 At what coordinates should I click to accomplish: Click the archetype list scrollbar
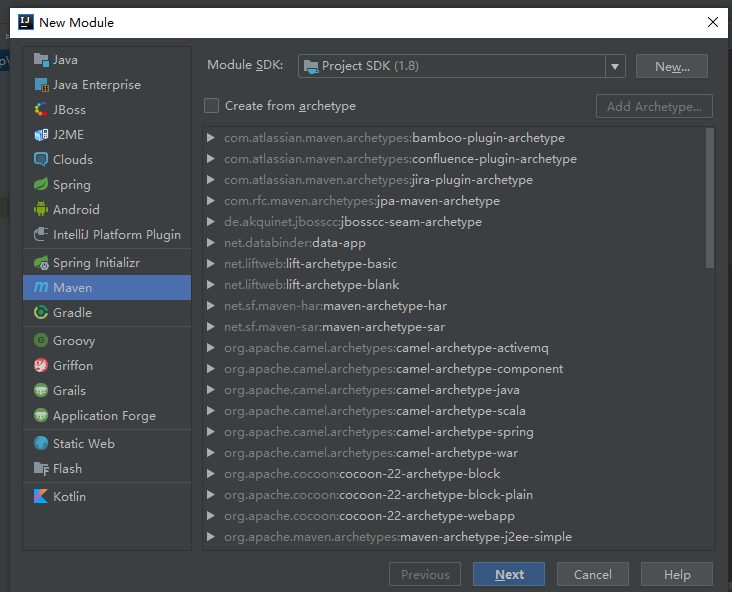710,198
